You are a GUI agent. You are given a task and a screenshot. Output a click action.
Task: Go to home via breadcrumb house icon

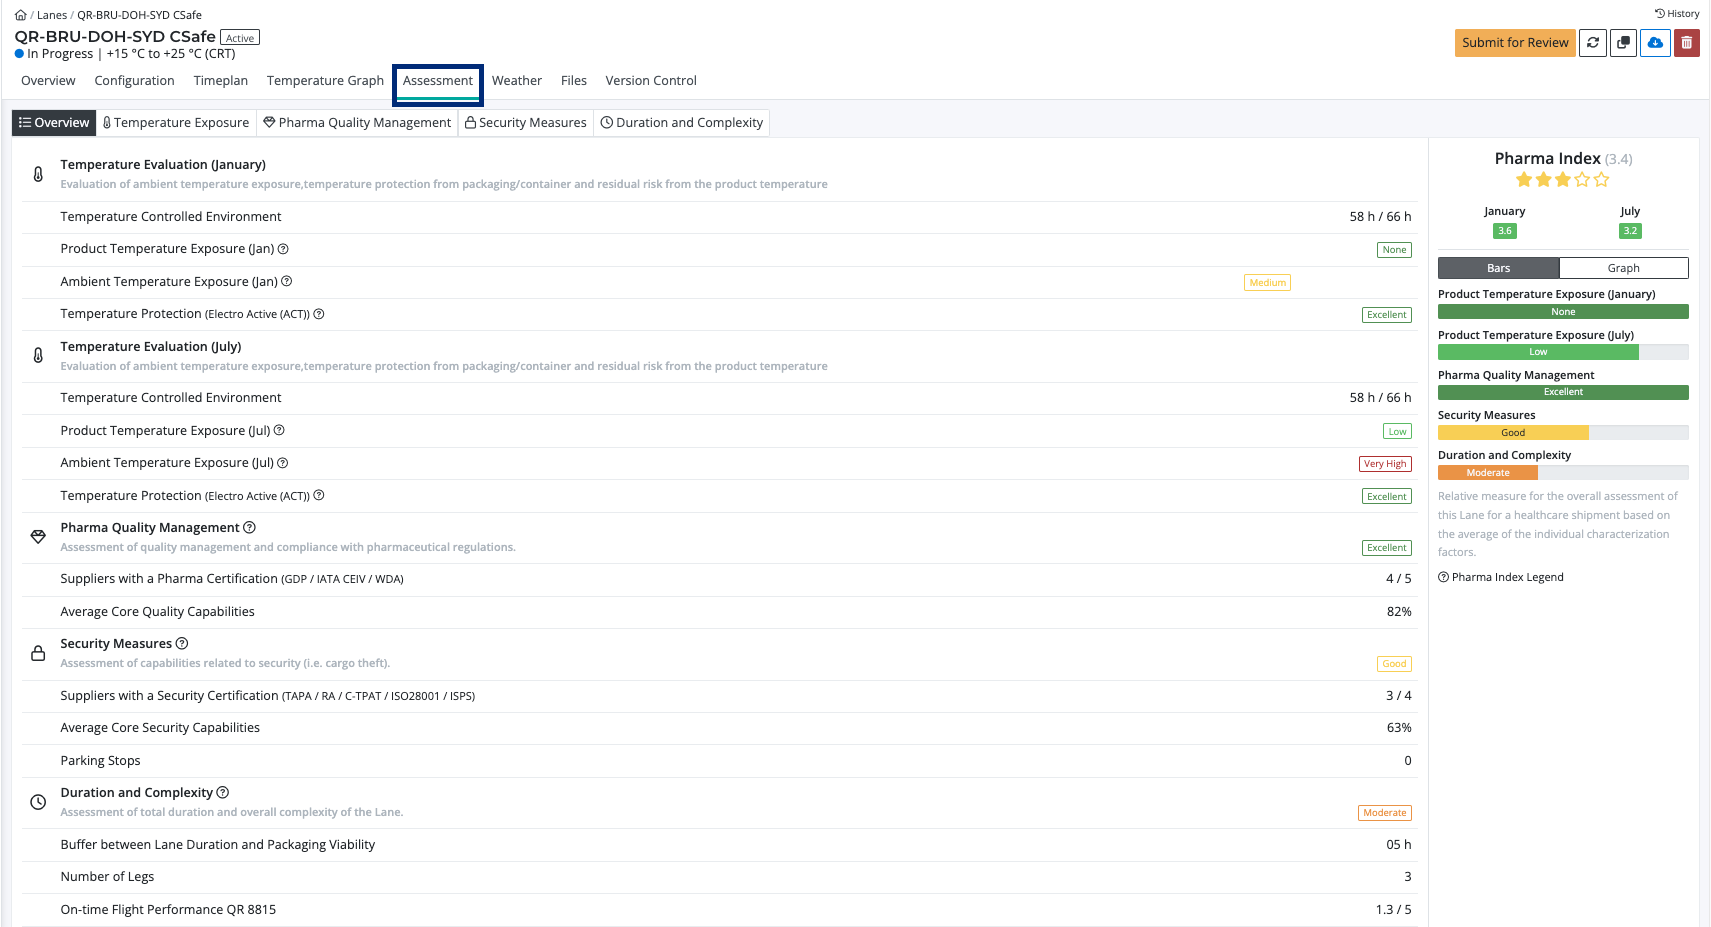click(20, 15)
